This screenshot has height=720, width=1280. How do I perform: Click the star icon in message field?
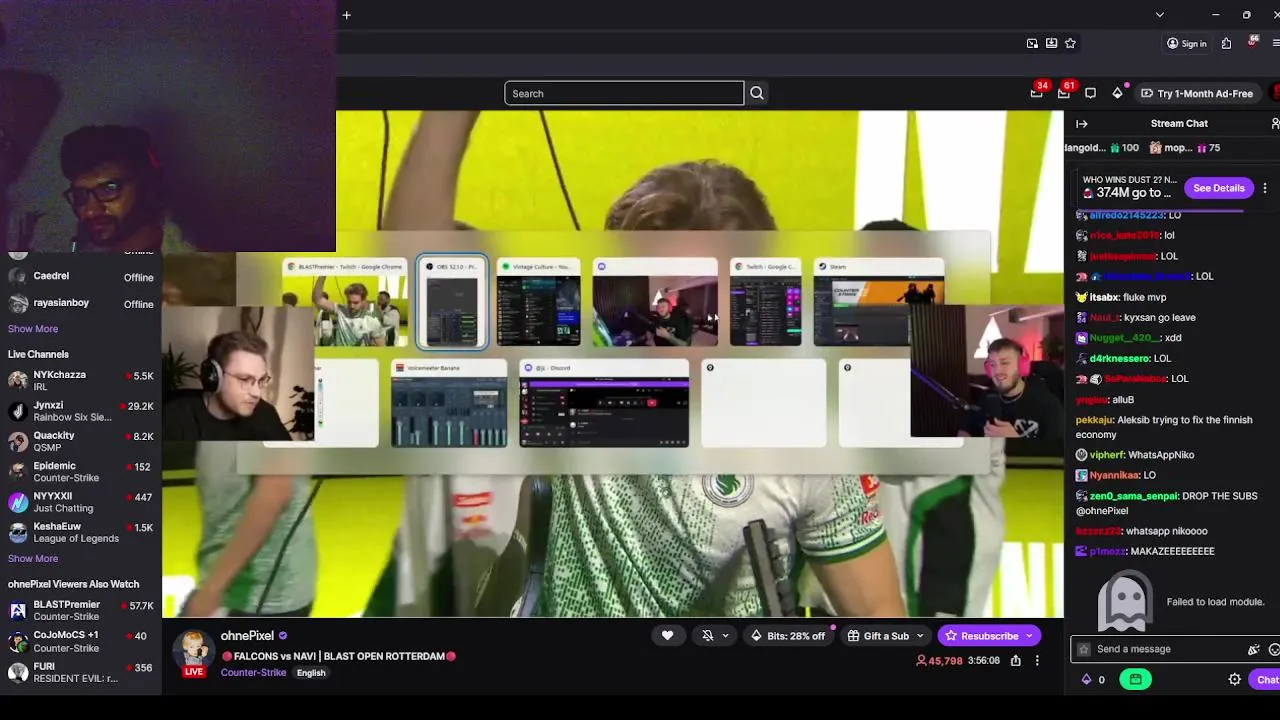pos(1084,649)
